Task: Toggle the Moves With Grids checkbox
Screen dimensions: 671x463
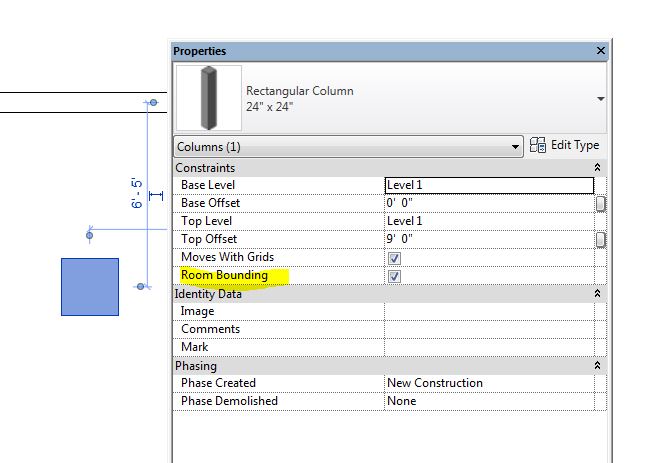Action: pos(394,258)
